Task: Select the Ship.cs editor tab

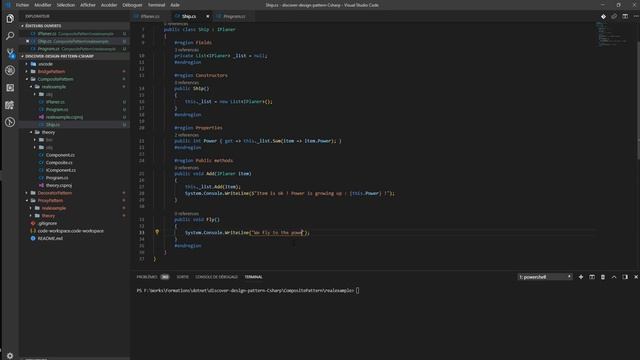Action: pyautogui.click(x=189, y=16)
